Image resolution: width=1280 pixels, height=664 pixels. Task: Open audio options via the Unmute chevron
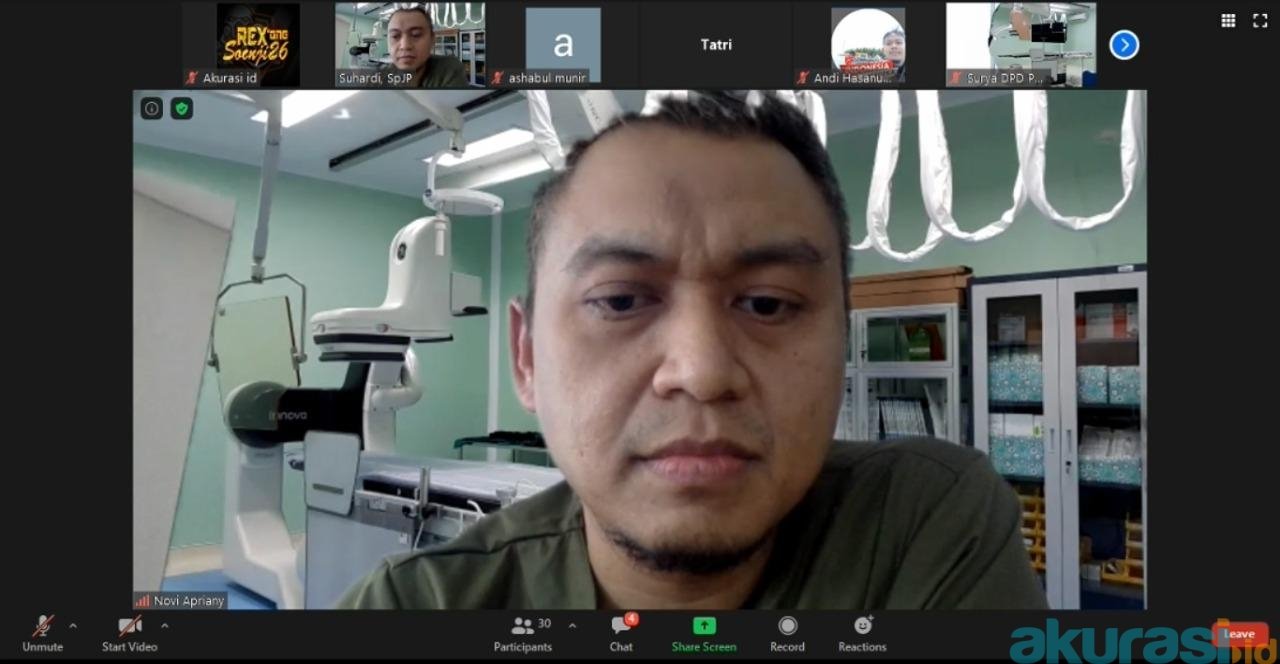tap(71, 627)
